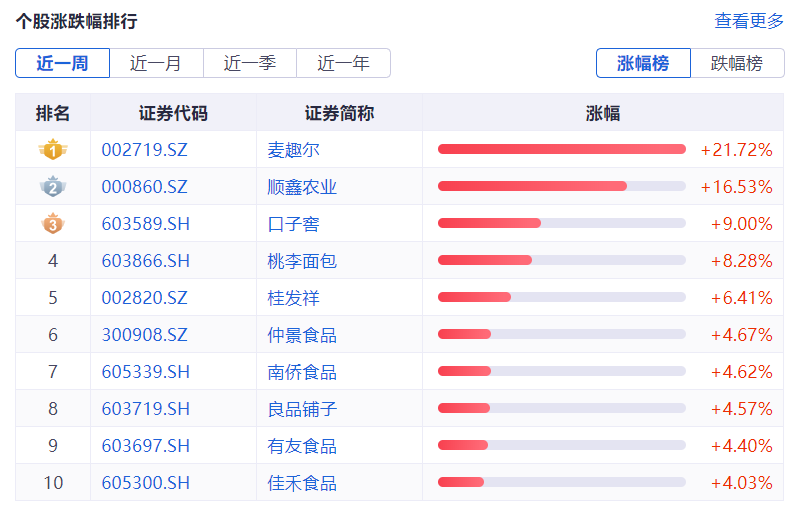
Task: Click the stock name 佳禾食品
Action: 302,483
